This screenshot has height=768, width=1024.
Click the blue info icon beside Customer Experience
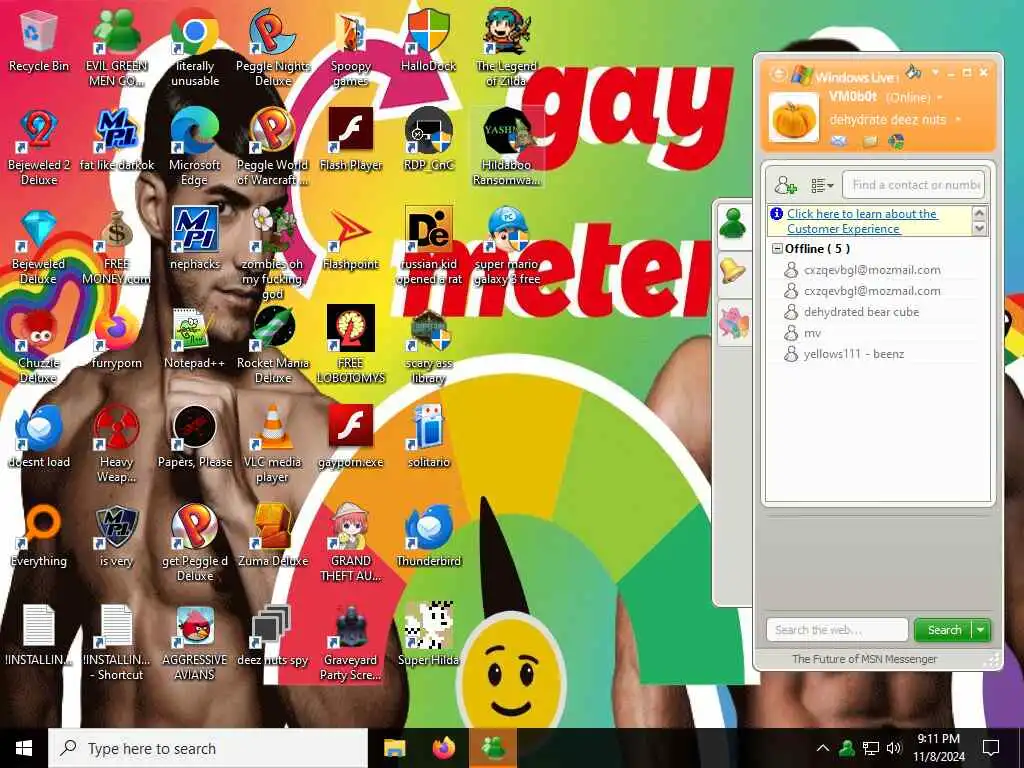pos(776,214)
